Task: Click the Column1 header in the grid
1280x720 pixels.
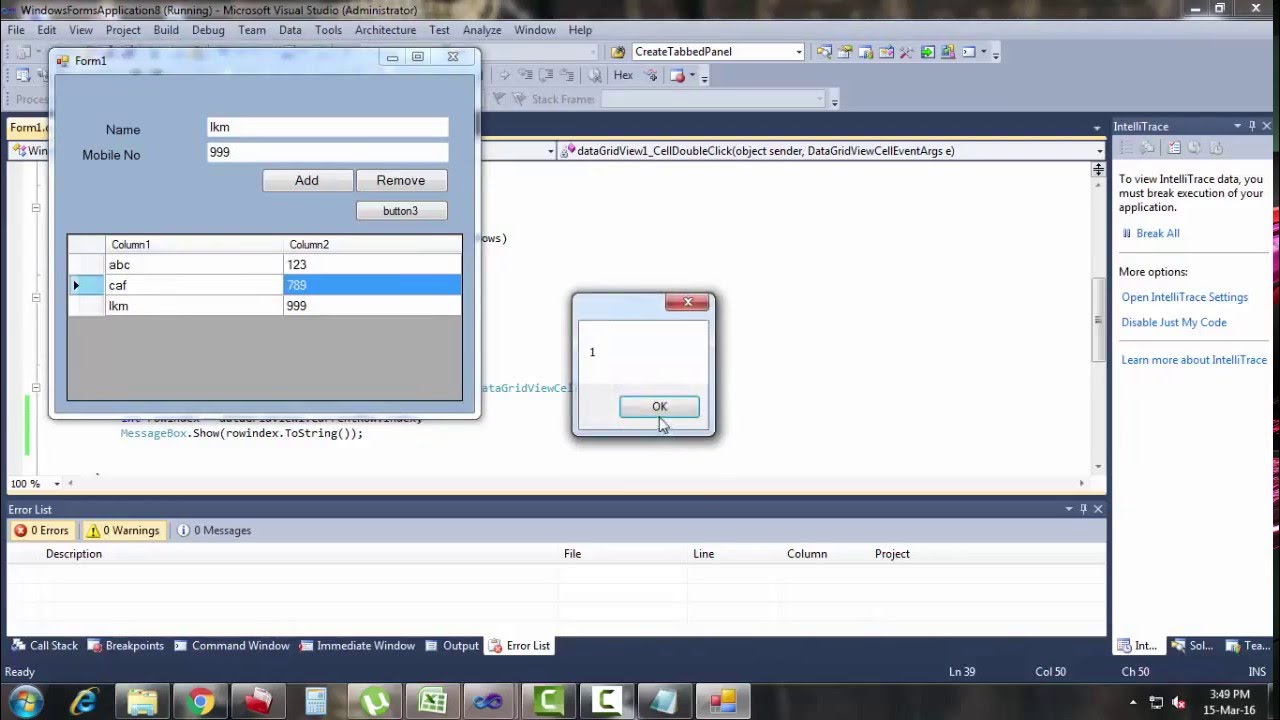Action: 194,244
